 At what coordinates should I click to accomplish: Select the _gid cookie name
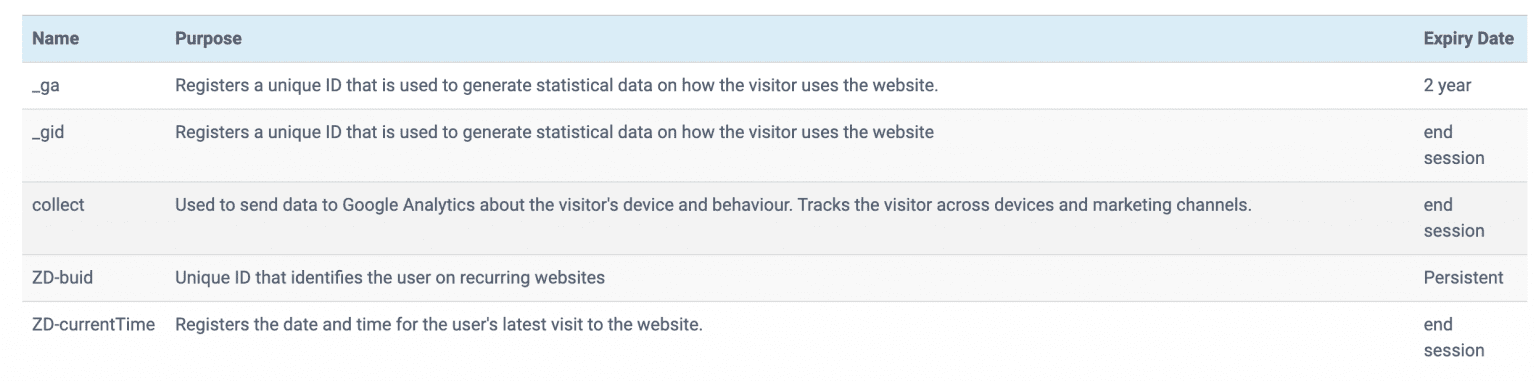50,132
